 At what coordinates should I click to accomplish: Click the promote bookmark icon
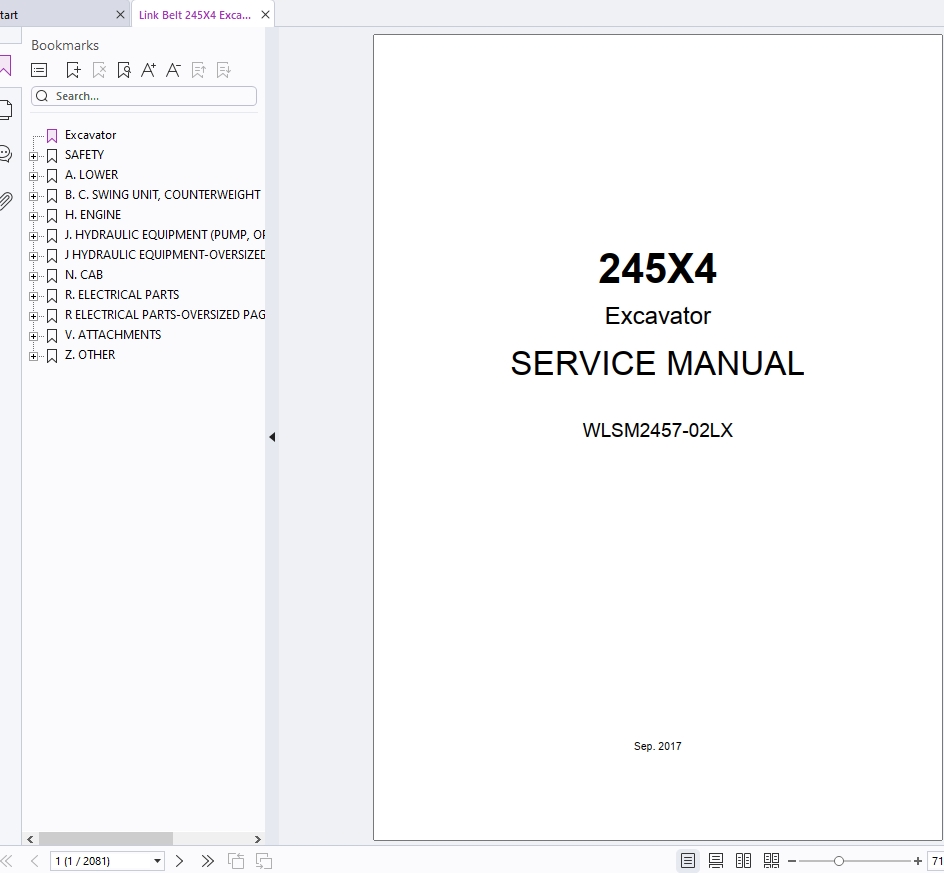[x=199, y=70]
